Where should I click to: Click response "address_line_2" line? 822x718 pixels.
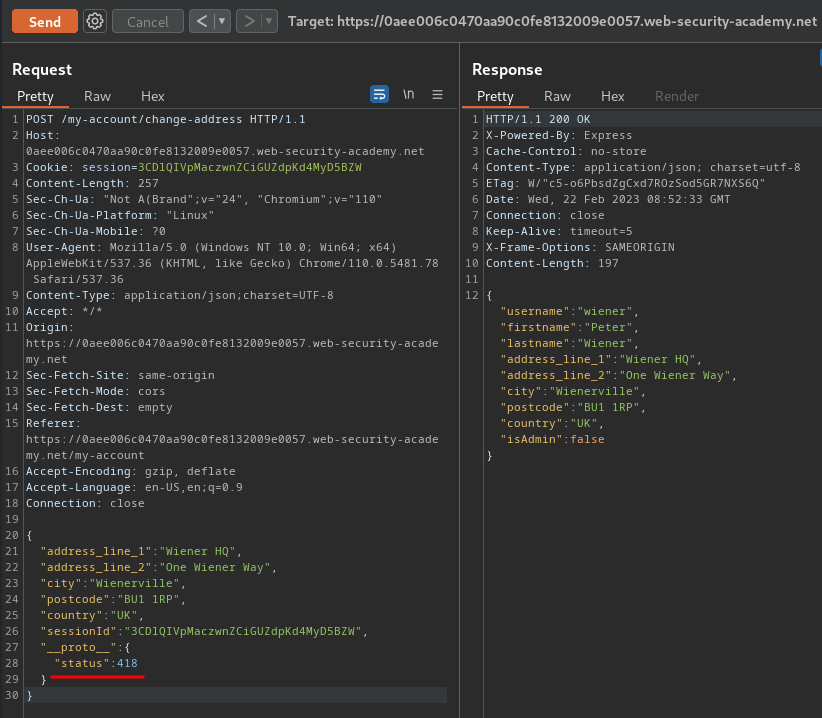click(619, 375)
